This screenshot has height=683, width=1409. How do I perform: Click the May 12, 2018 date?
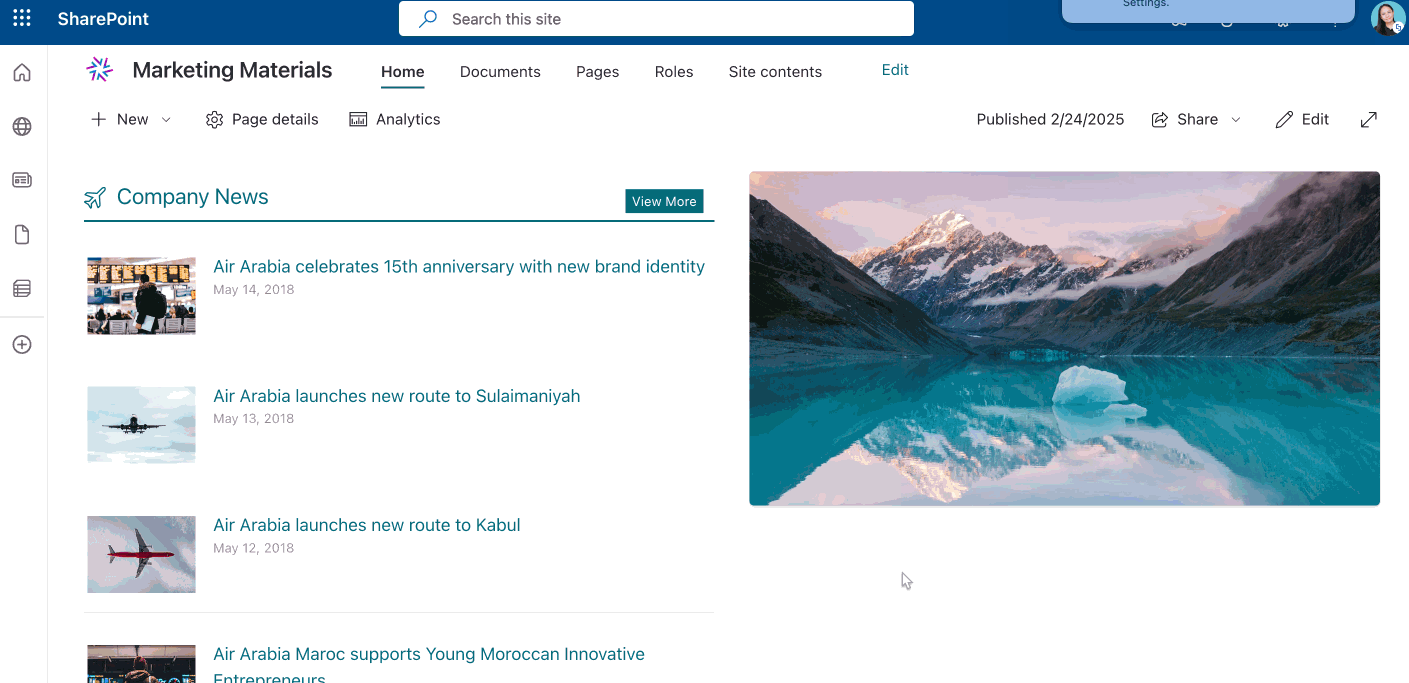(253, 548)
